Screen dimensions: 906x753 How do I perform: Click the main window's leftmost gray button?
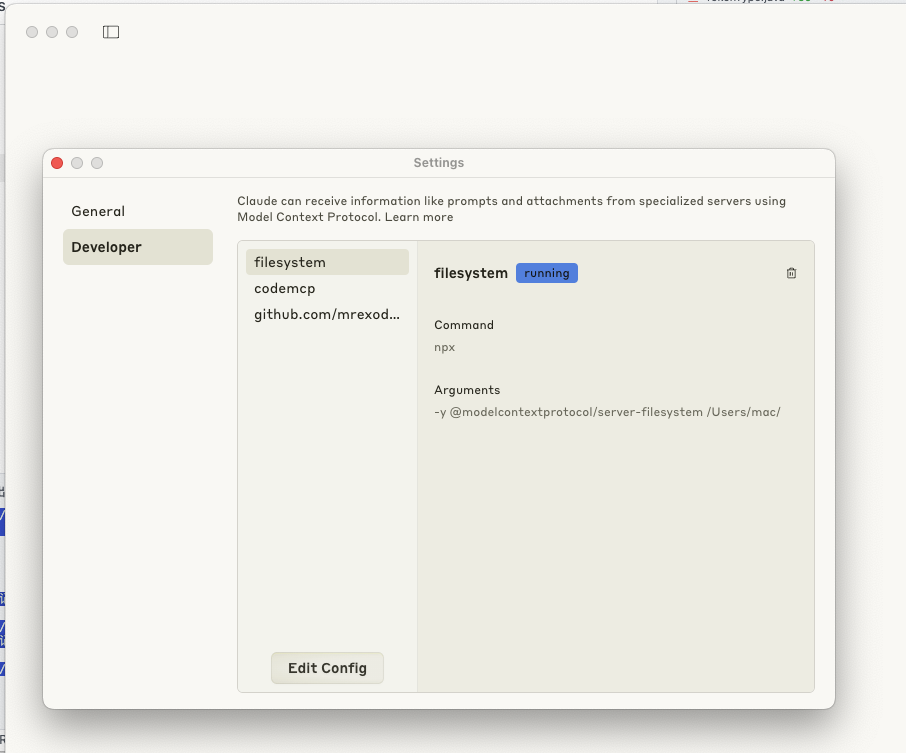(x=32, y=32)
